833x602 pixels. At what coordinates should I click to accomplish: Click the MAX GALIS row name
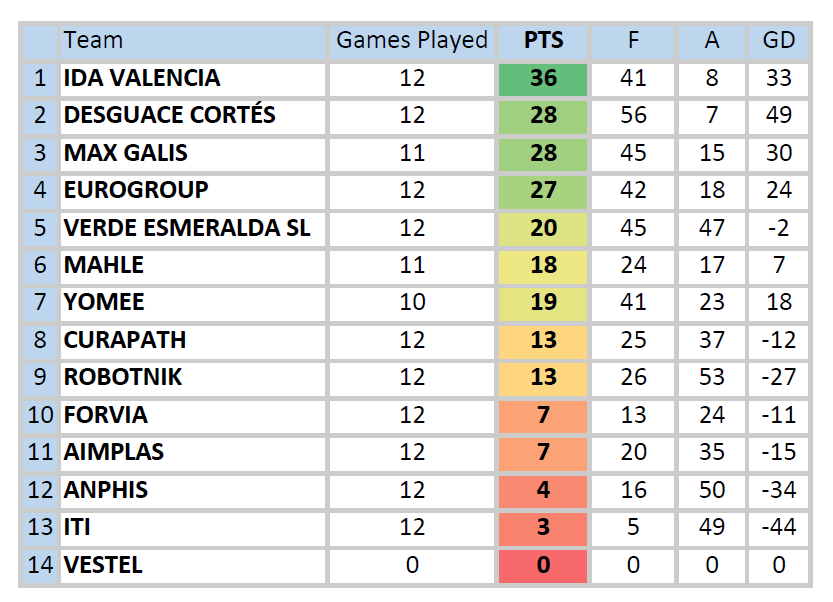pyautogui.click(x=125, y=153)
